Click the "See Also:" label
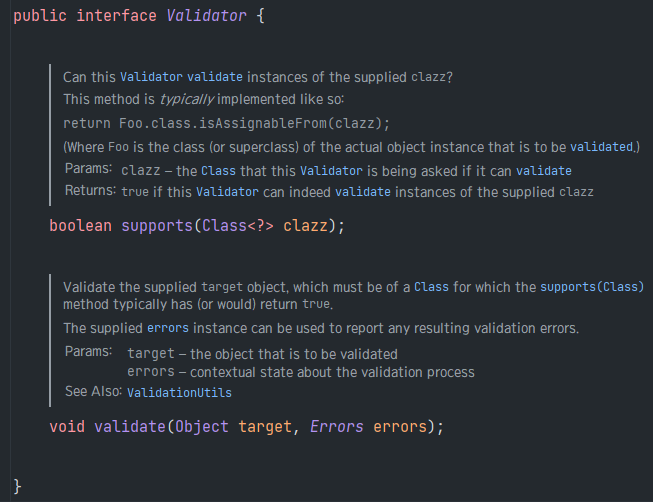The image size is (653, 502). pyautogui.click(x=93, y=392)
